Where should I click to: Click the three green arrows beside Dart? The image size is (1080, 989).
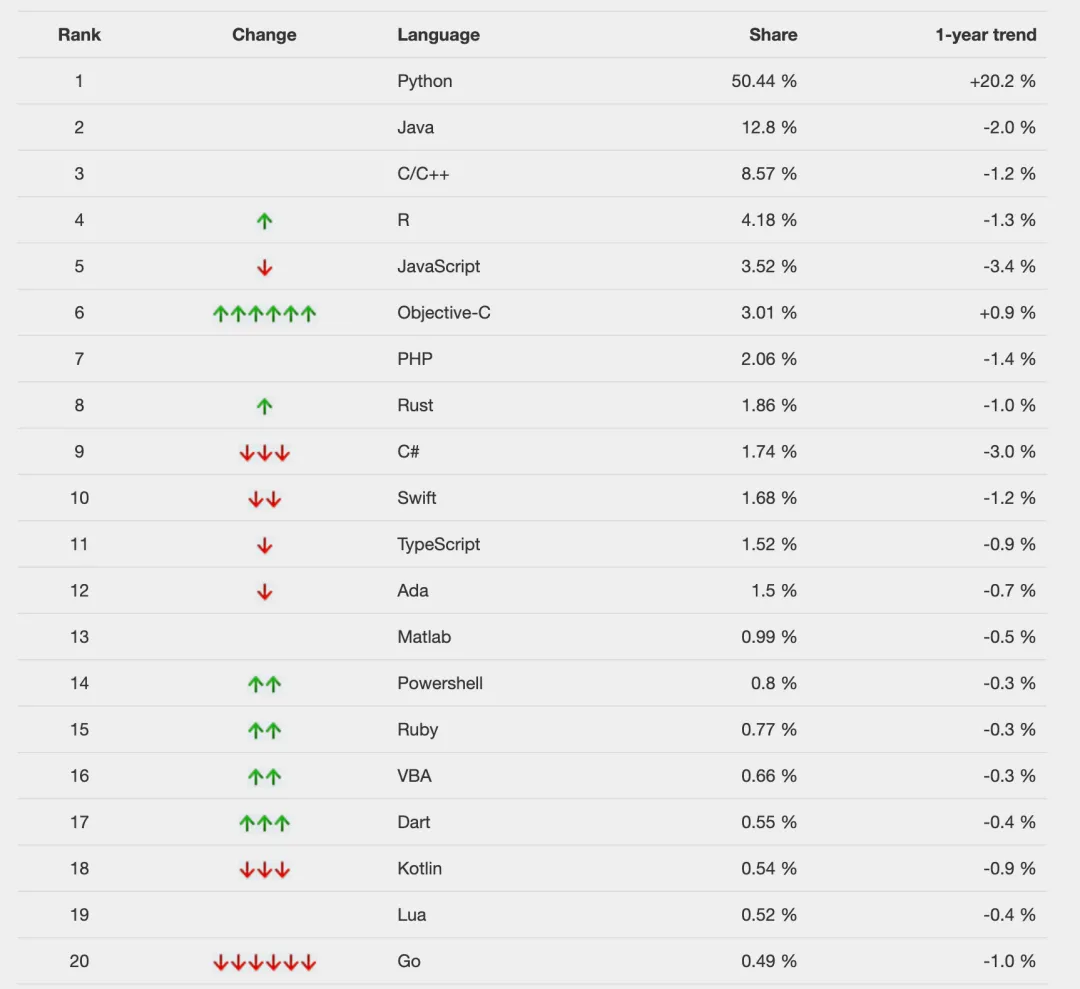(264, 822)
